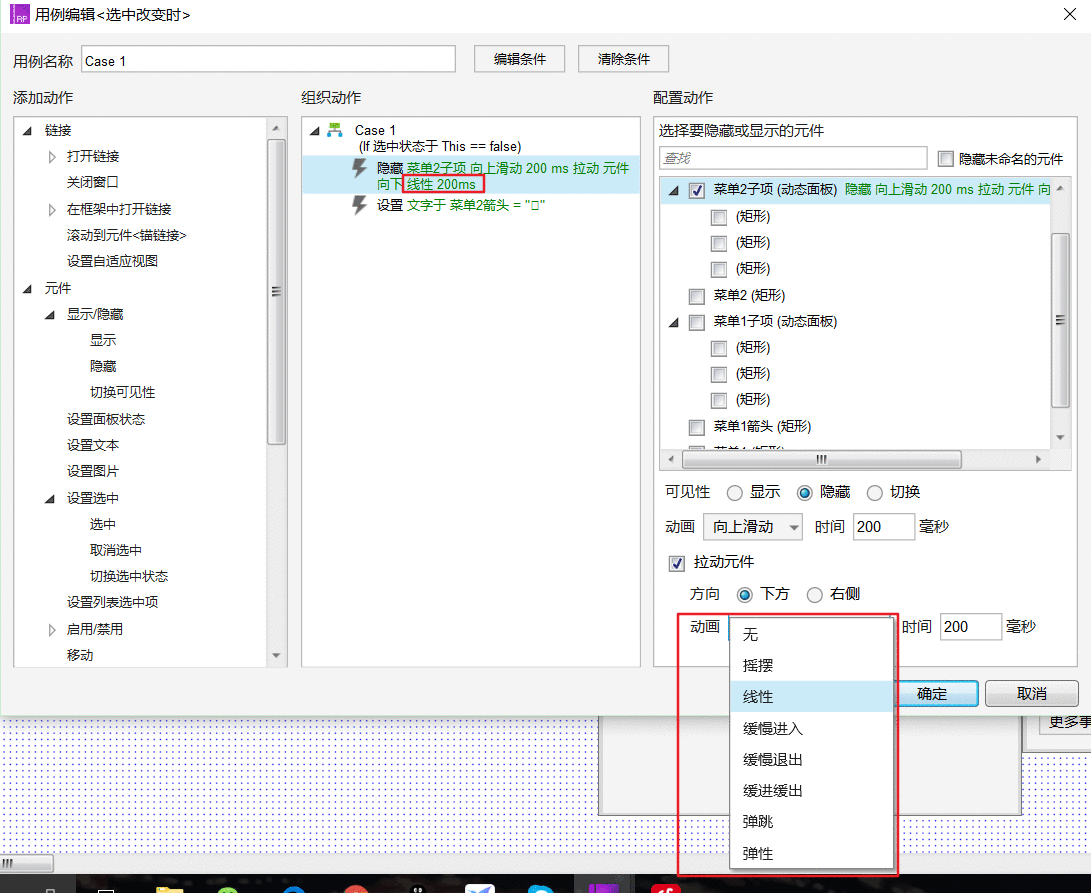Click the right arrow on the element list horizontal scrollbar

click(1037, 459)
